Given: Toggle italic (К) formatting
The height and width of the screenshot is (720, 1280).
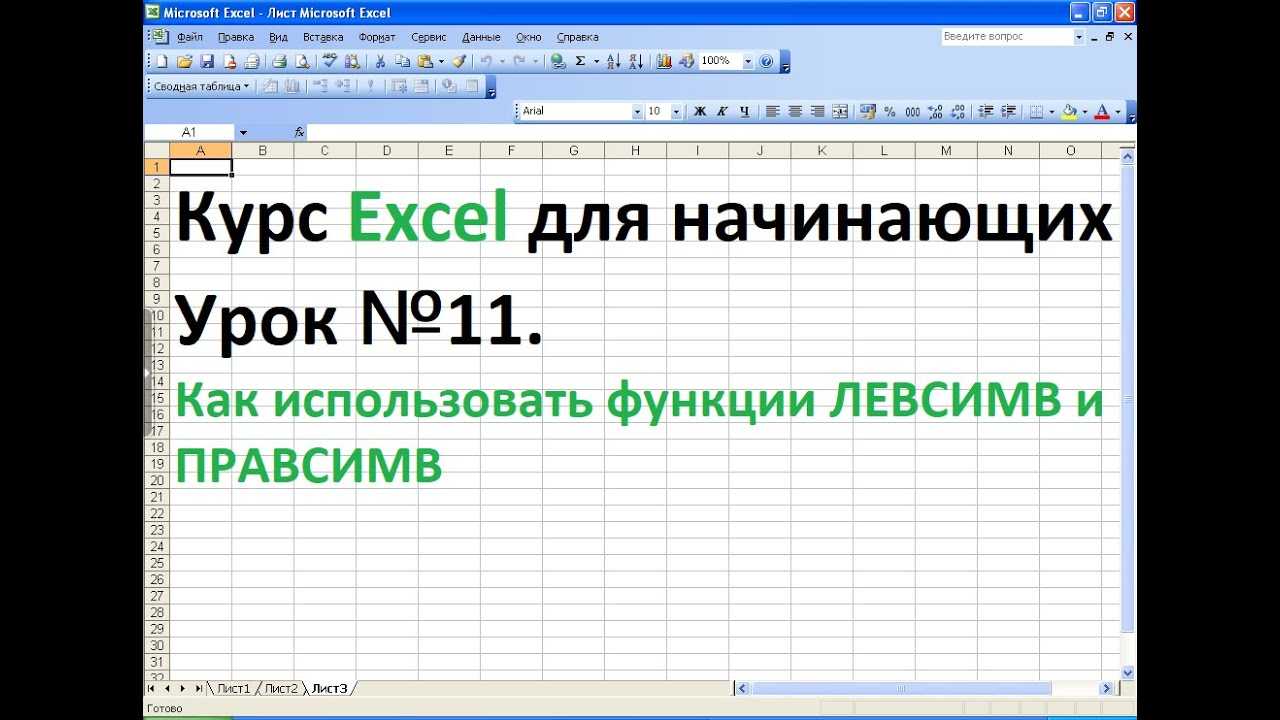Looking at the screenshot, I should [722, 112].
